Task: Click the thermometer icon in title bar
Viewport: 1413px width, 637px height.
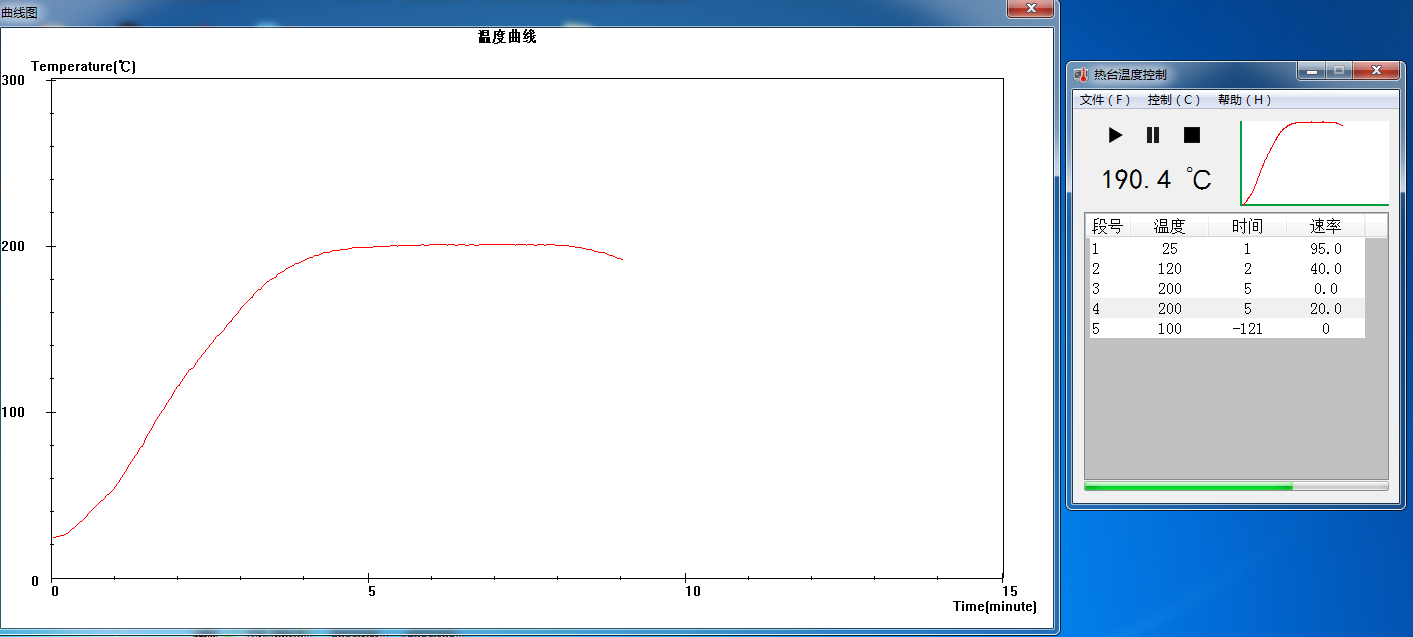Action: [x=1080, y=74]
